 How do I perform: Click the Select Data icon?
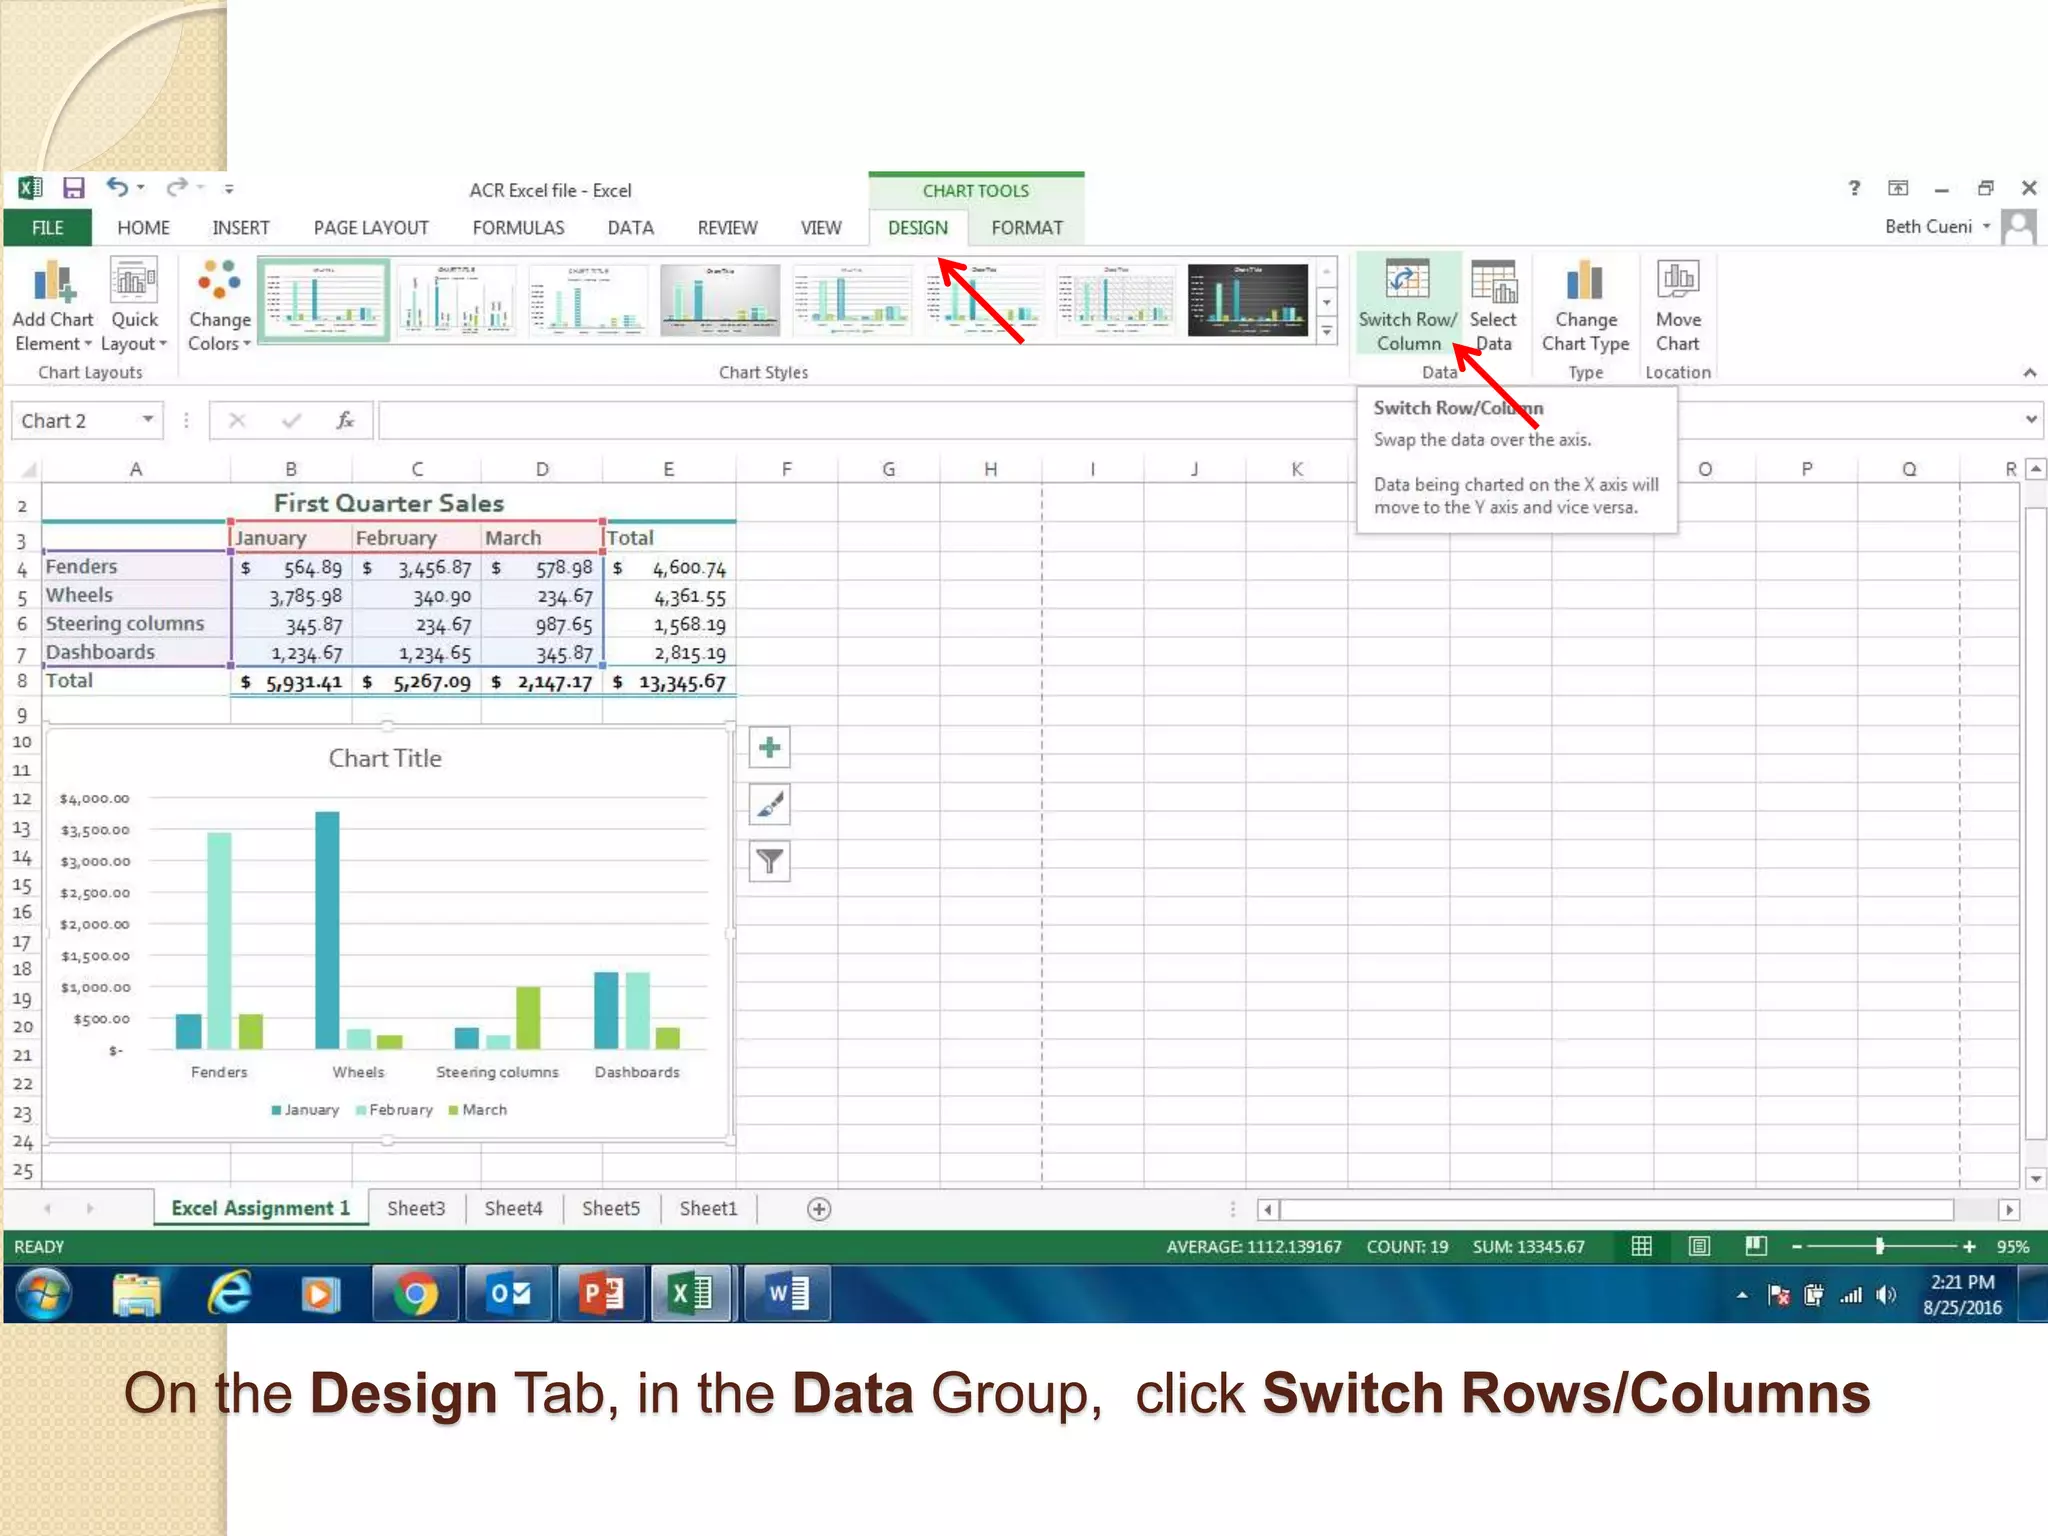coord(1493,282)
